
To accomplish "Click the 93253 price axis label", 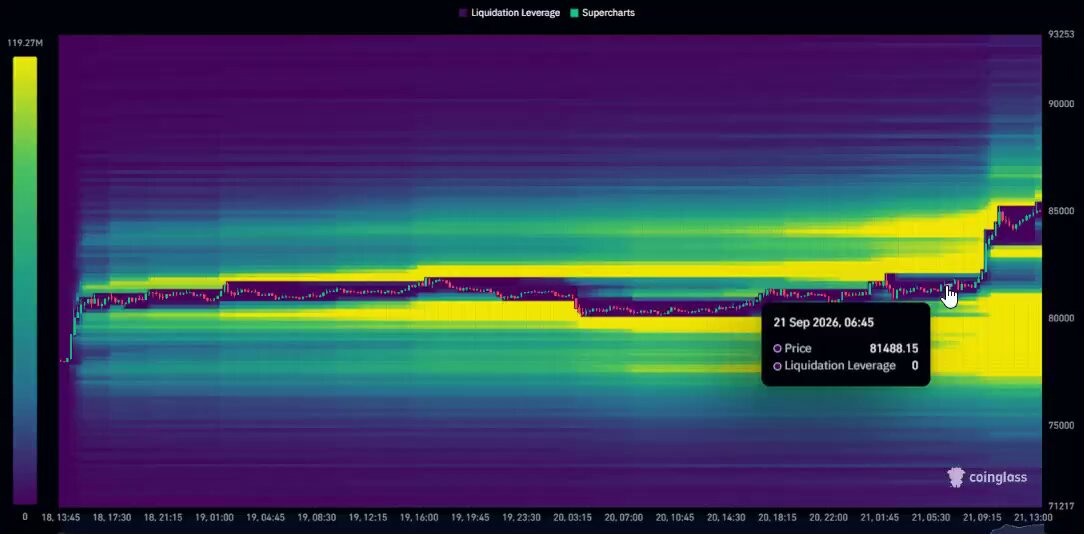I will tap(1060, 33).
